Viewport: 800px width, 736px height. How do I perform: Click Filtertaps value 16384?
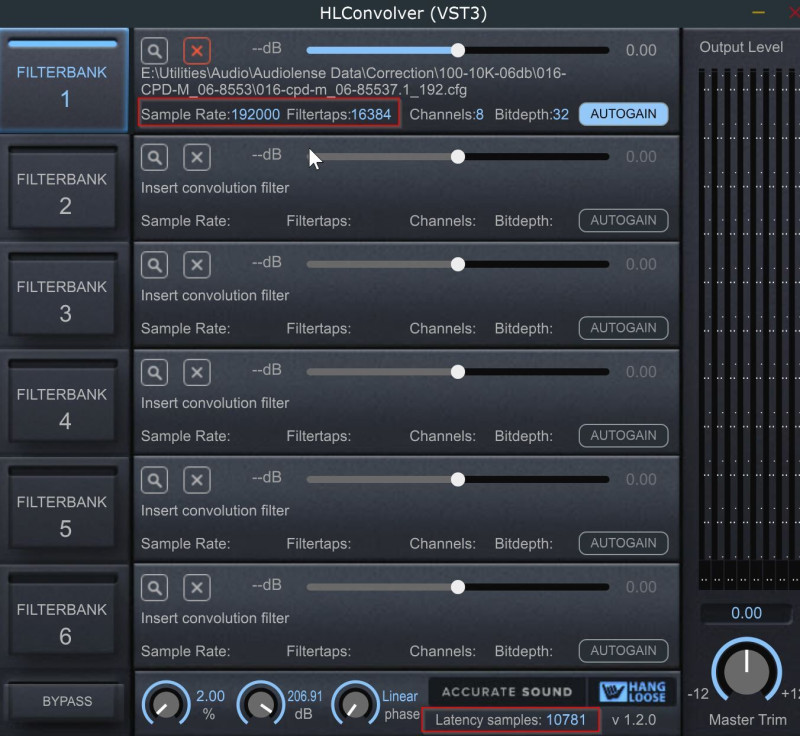pos(371,114)
